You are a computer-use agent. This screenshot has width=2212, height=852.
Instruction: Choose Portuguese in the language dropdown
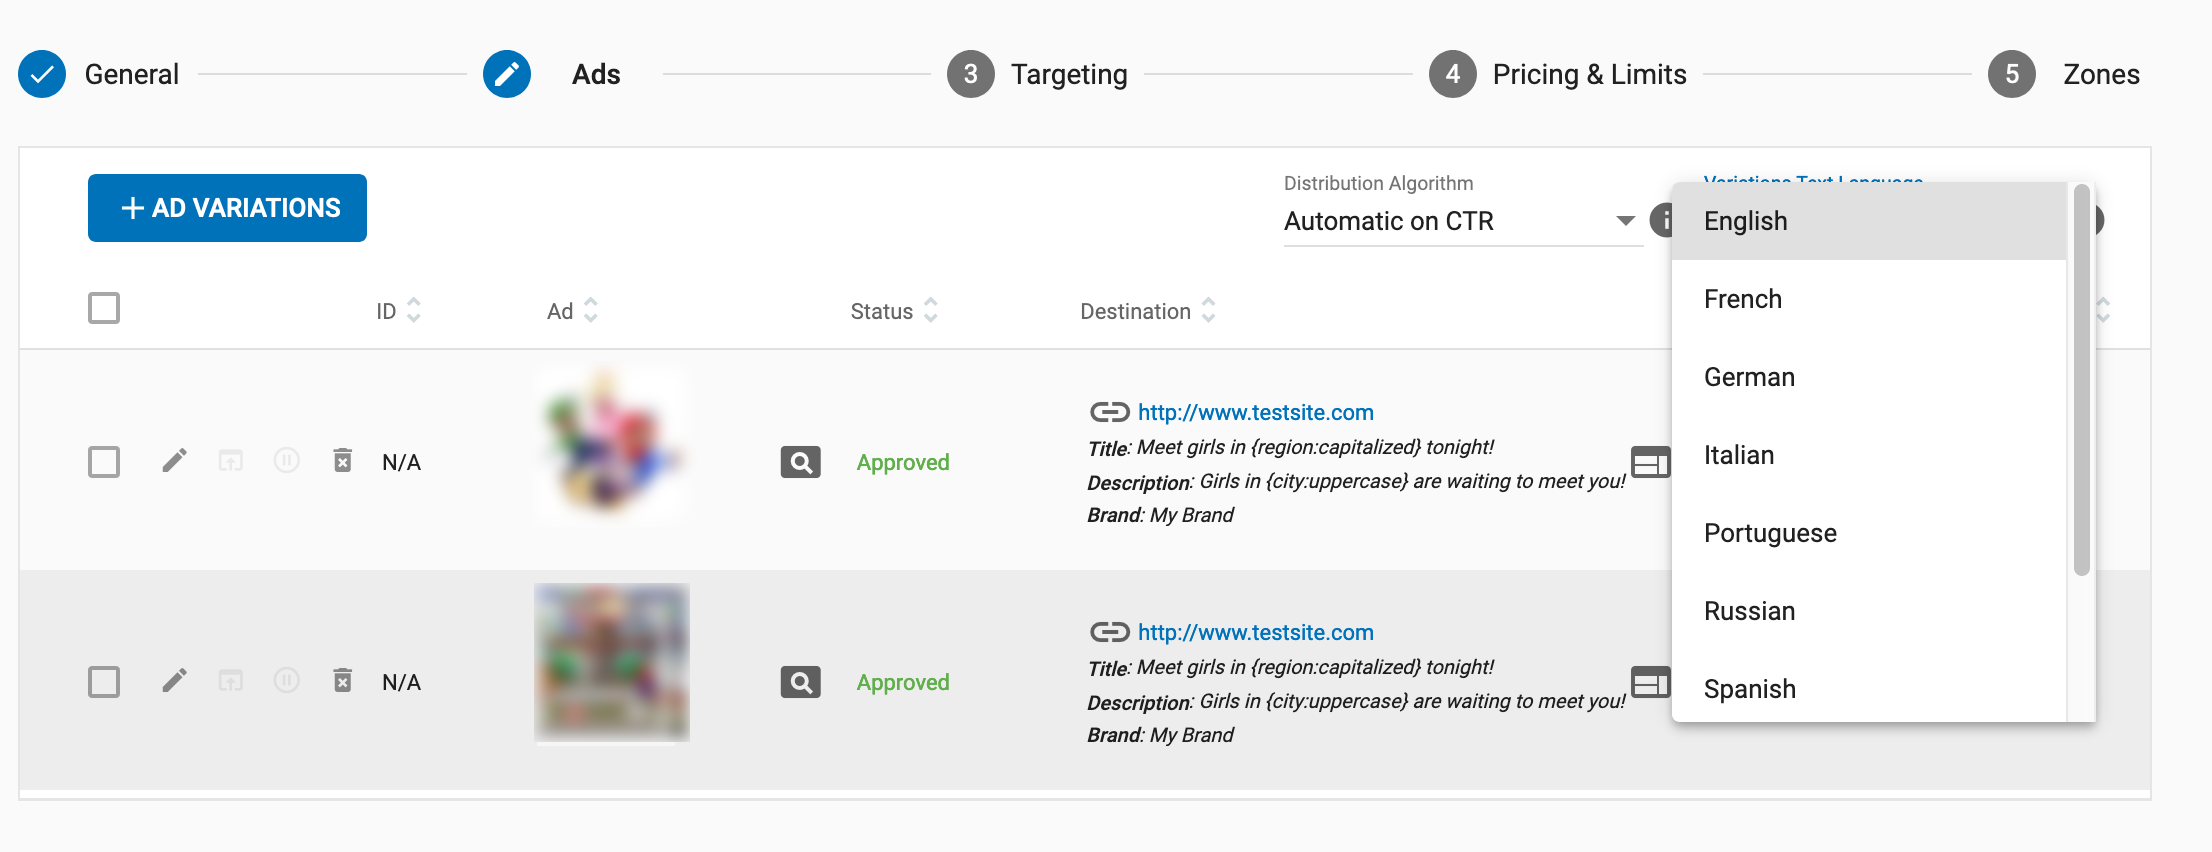[1770, 533]
